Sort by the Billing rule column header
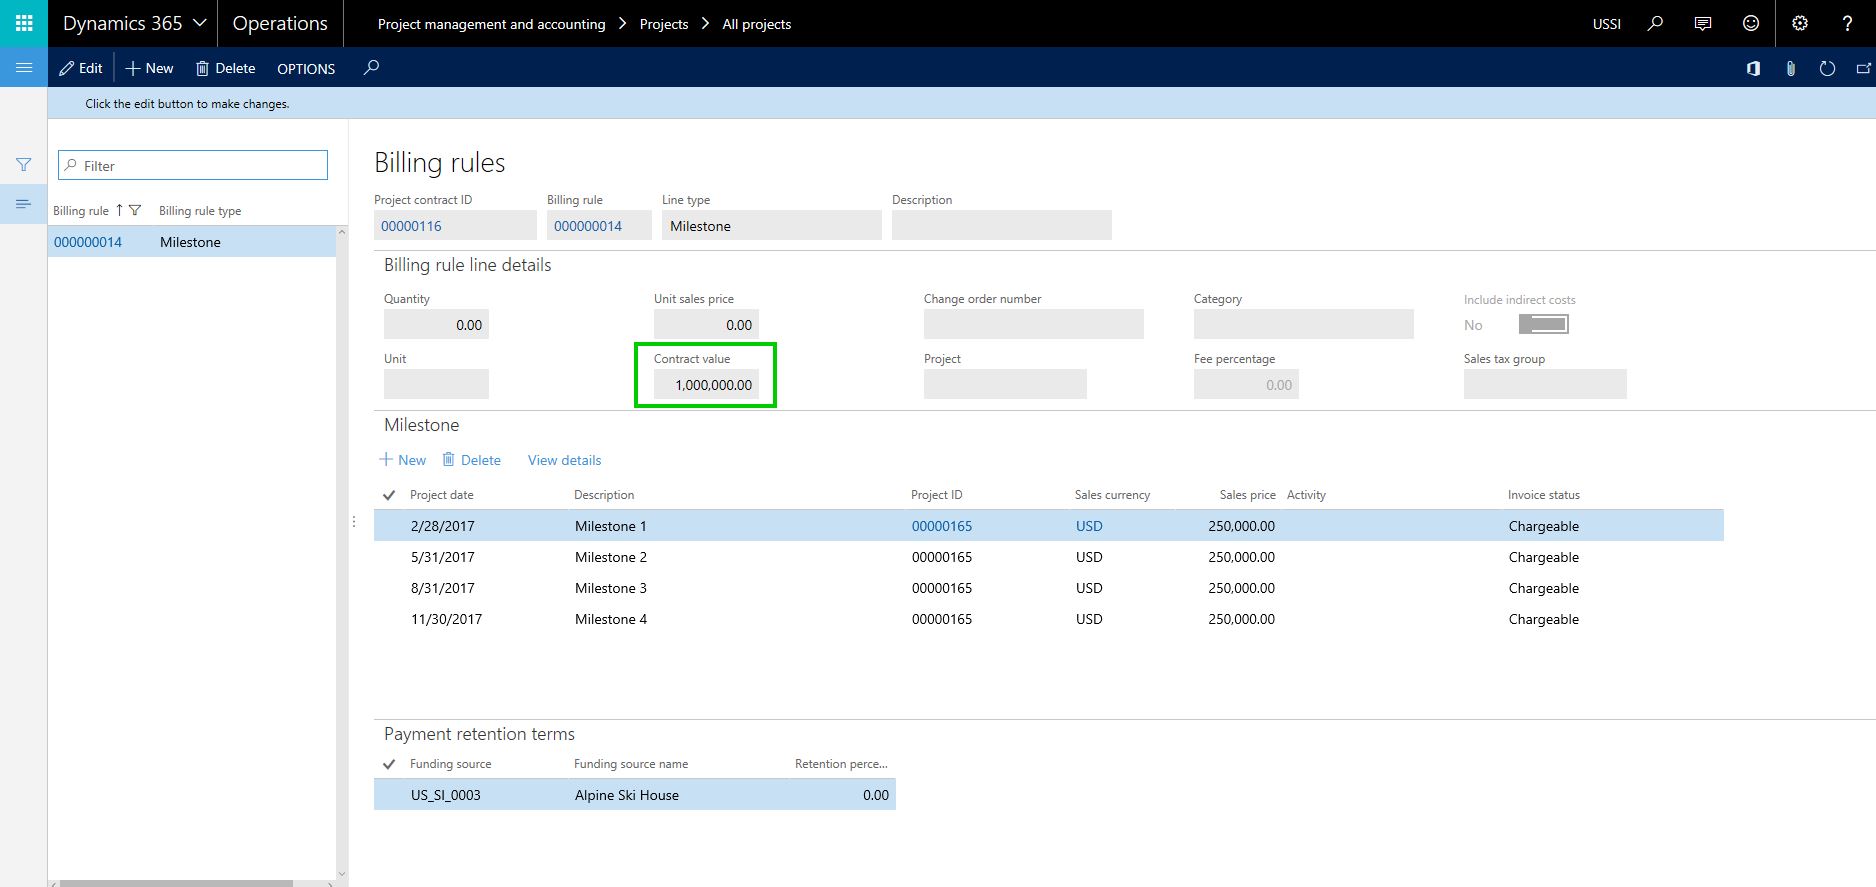Image resolution: width=1876 pixels, height=887 pixels. tap(81, 211)
